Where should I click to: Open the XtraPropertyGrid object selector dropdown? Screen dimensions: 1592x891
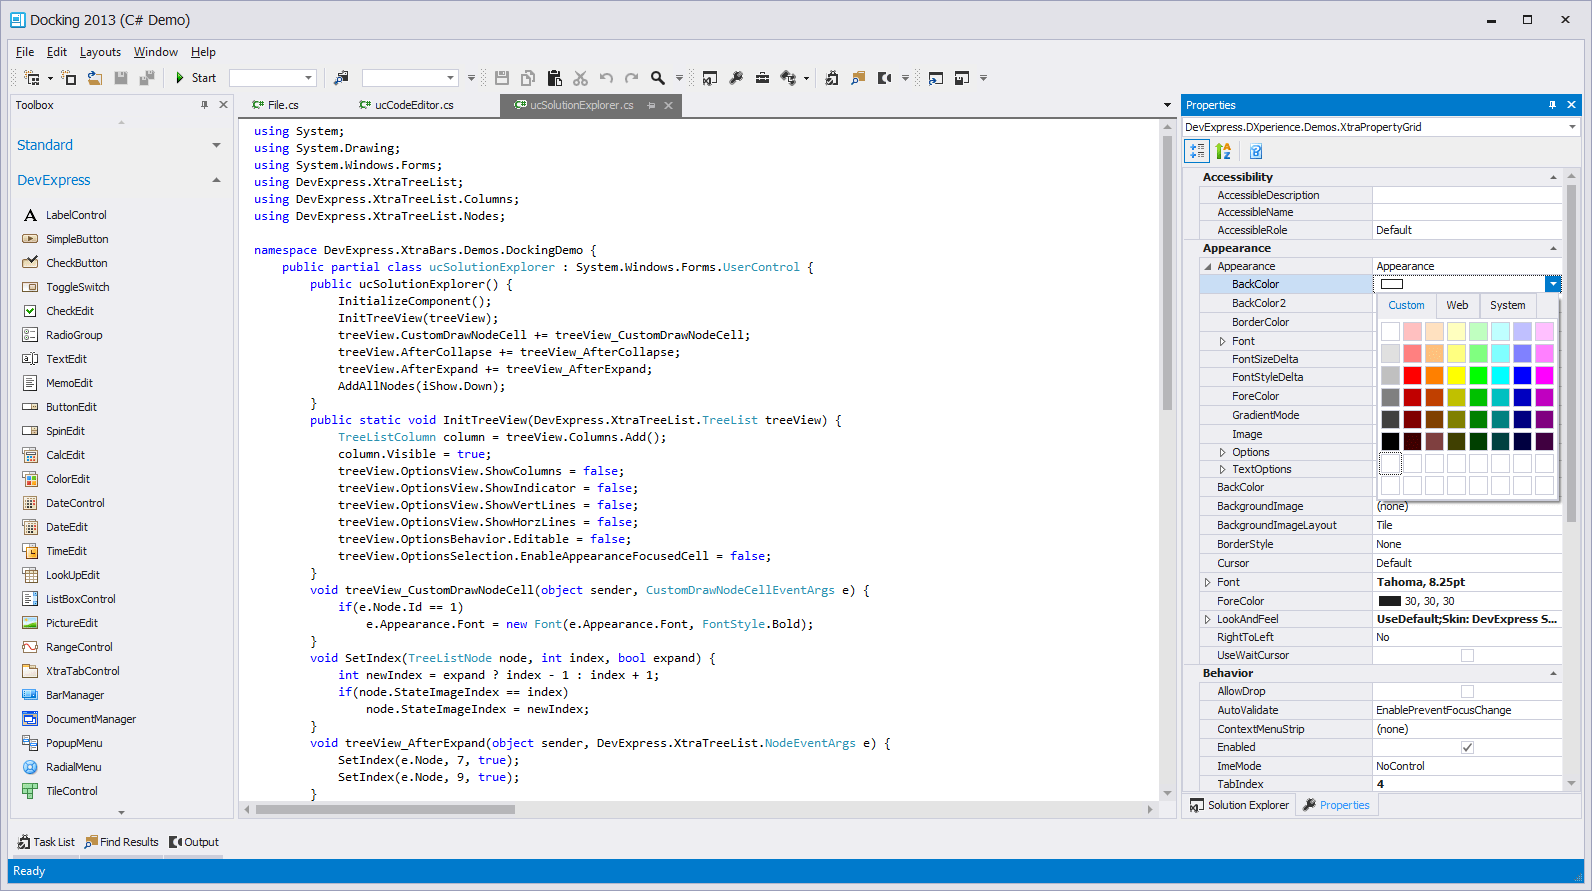(x=1571, y=127)
